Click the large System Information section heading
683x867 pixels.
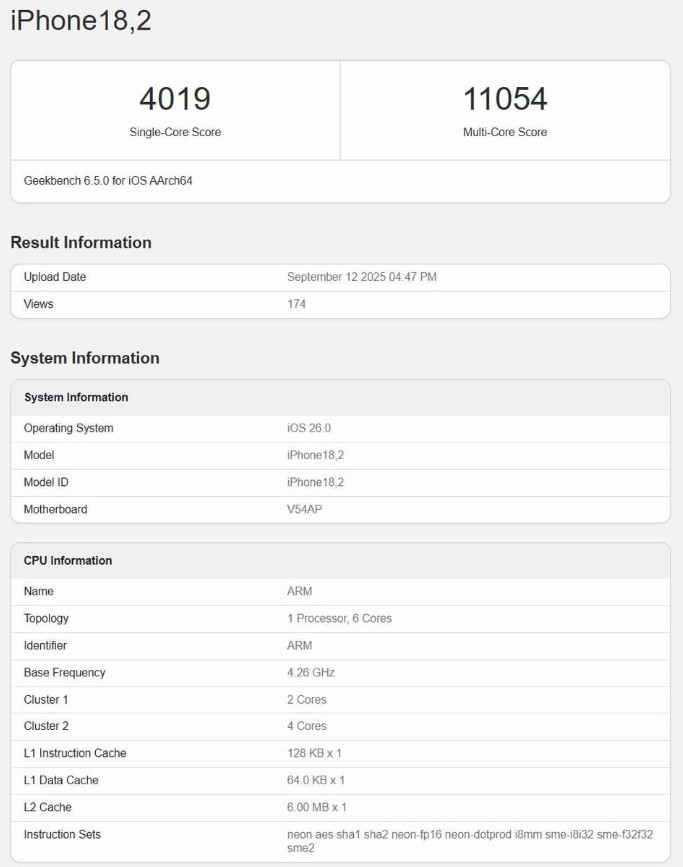(x=85, y=358)
